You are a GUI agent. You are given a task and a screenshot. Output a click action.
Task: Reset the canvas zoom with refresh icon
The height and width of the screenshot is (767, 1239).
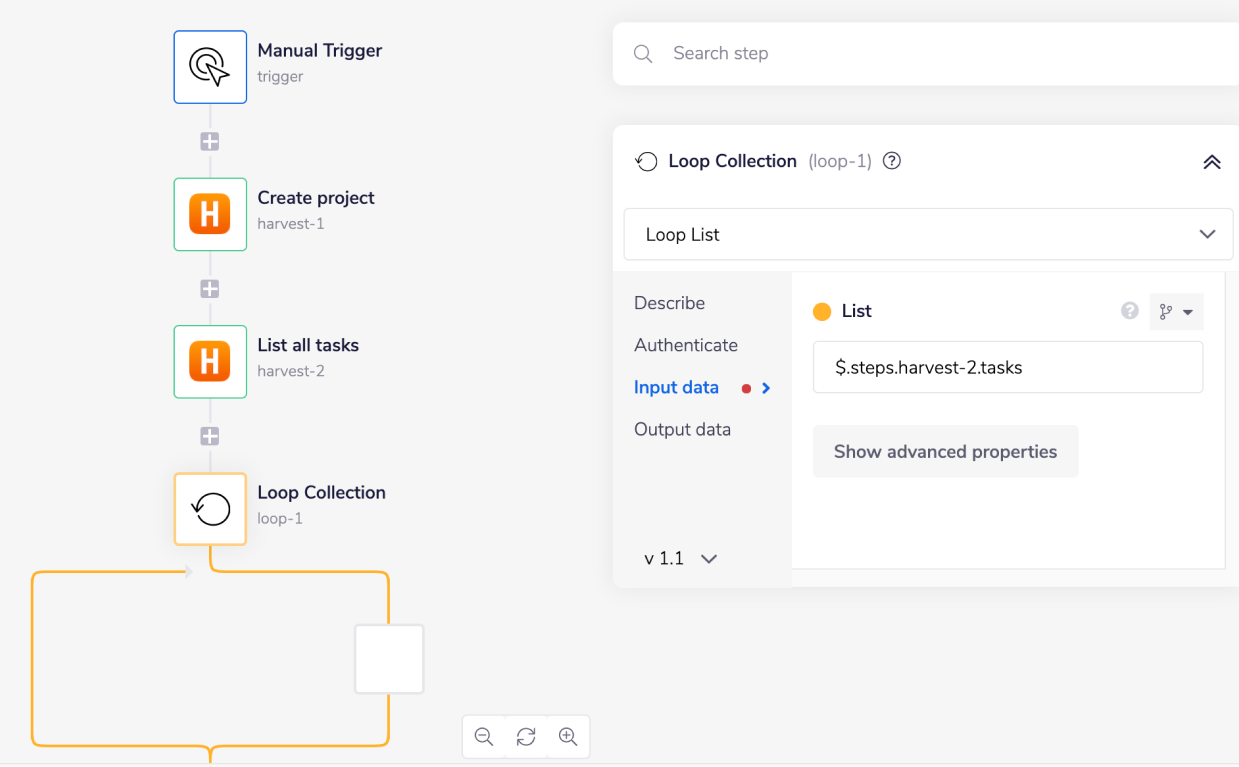click(526, 737)
